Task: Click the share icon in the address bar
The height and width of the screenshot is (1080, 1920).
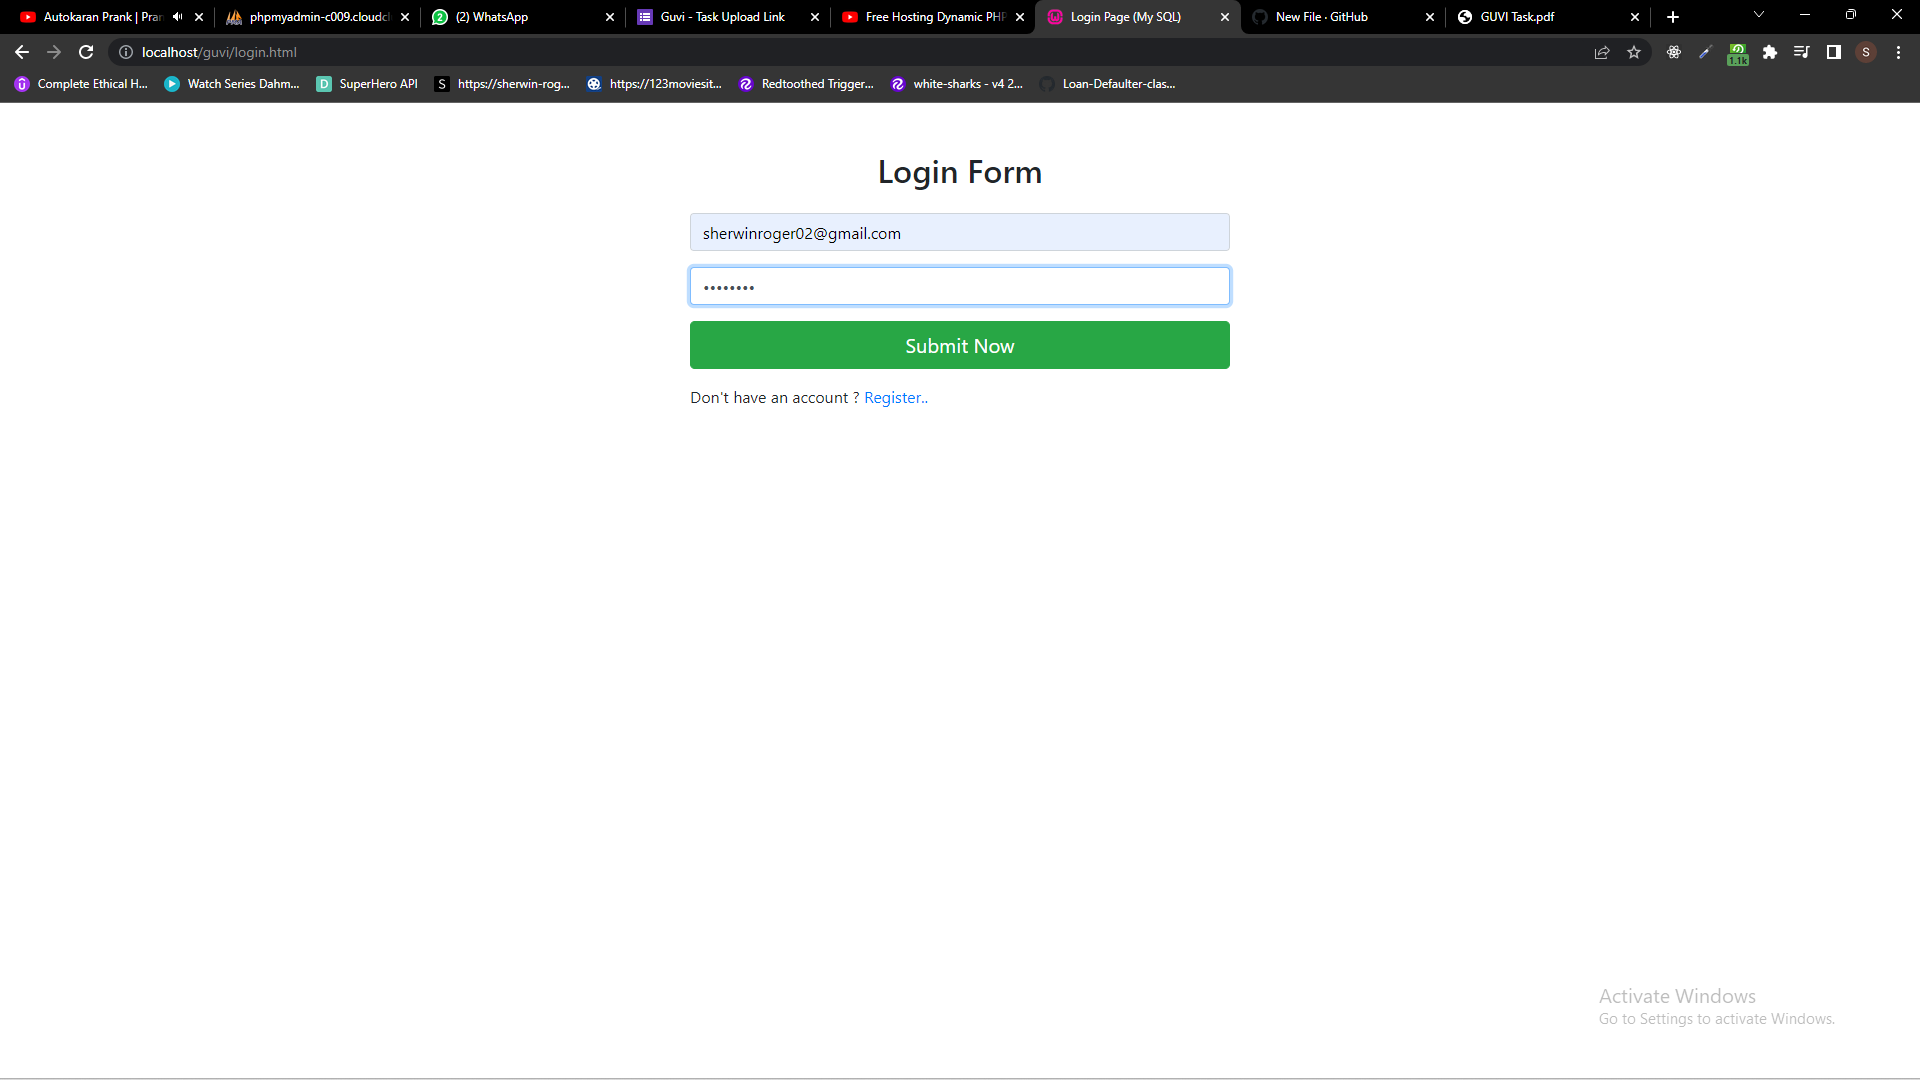Action: pyautogui.click(x=1602, y=52)
